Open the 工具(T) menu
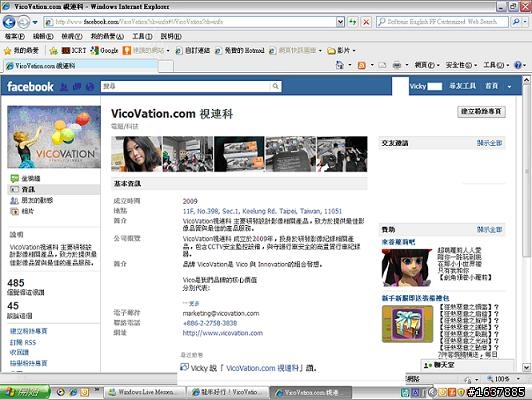 point(142,36)
